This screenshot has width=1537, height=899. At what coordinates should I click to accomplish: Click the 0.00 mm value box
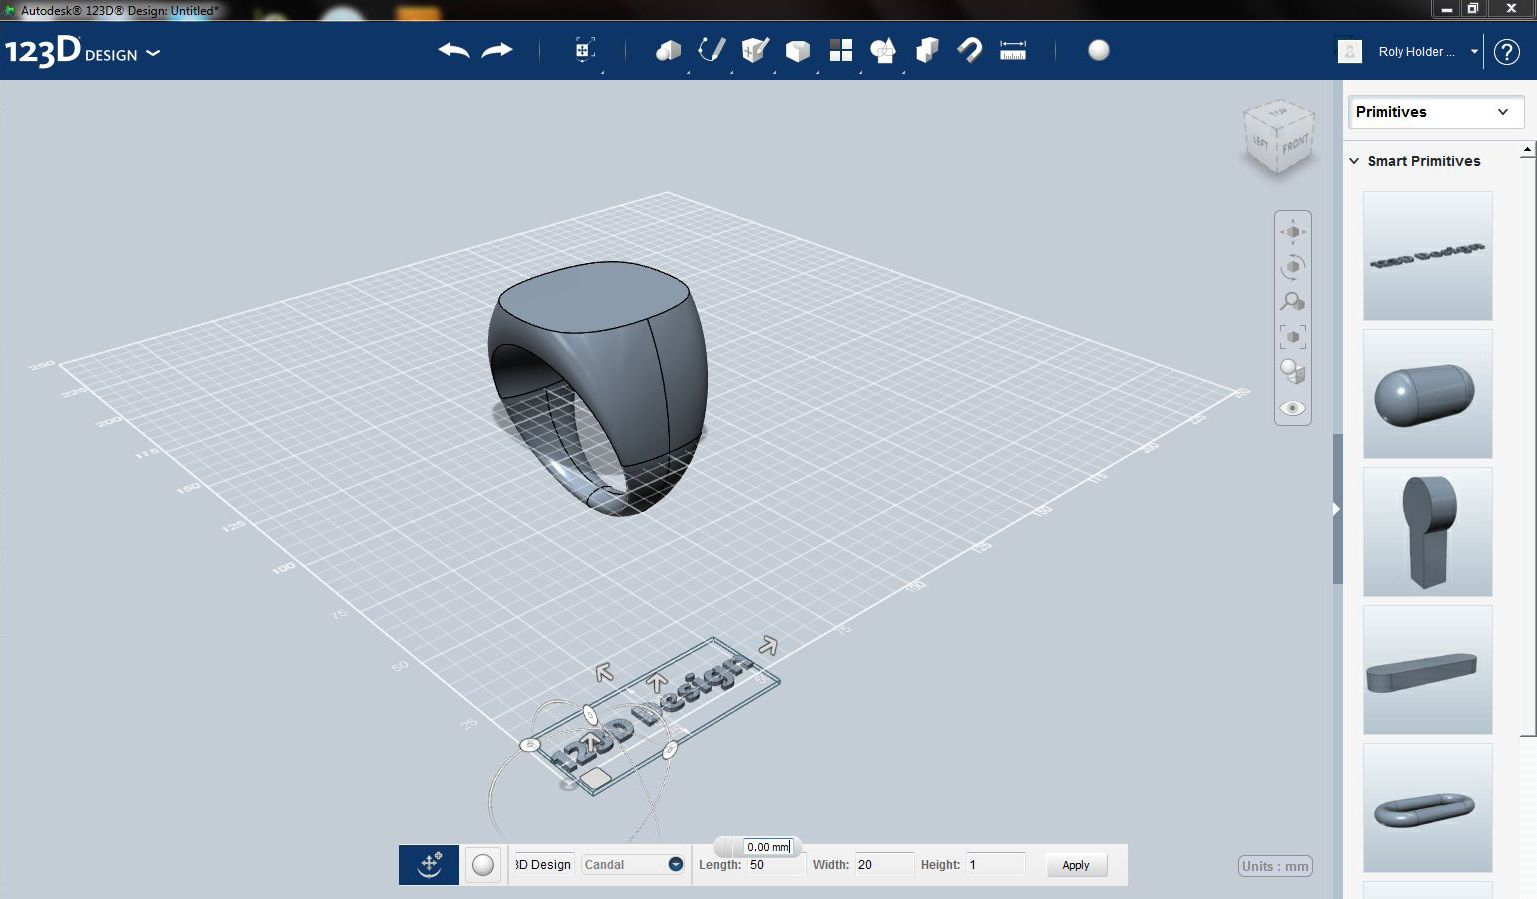(768, 847)
